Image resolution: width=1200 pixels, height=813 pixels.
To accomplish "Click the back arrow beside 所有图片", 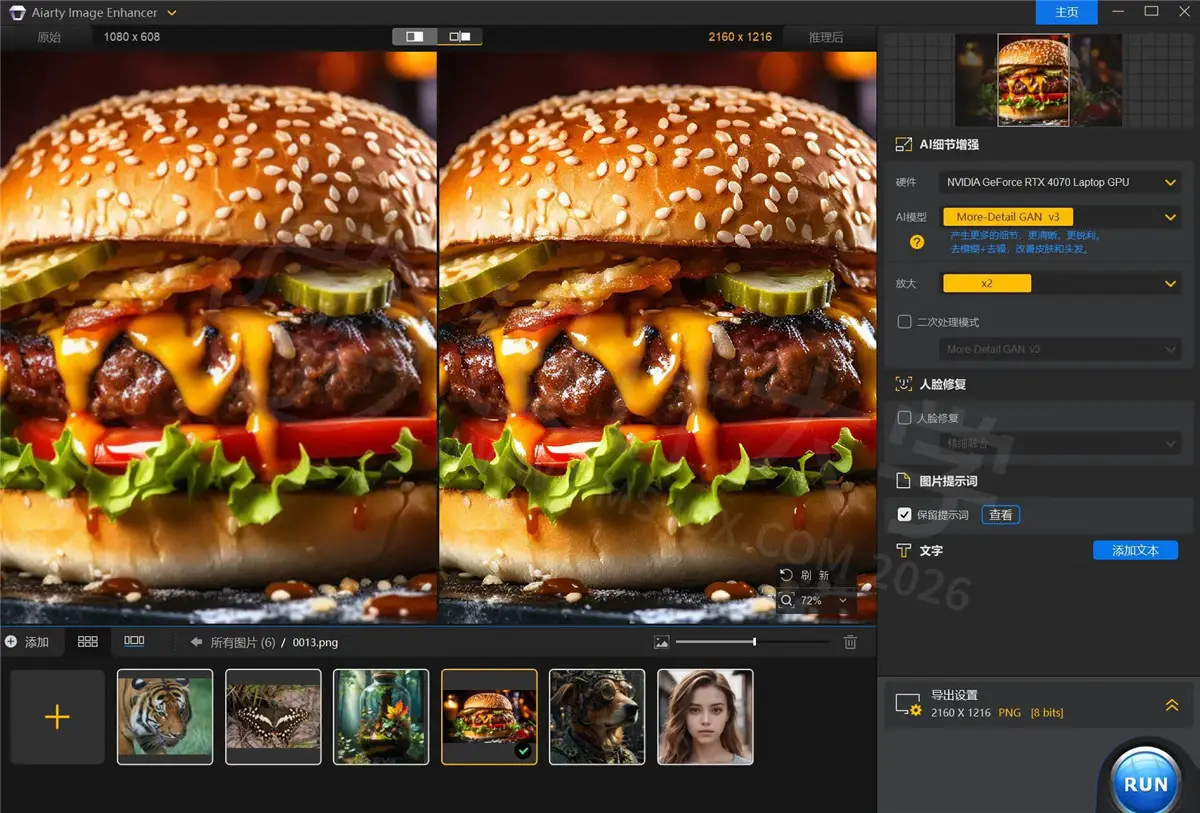I will coord(196,642).
